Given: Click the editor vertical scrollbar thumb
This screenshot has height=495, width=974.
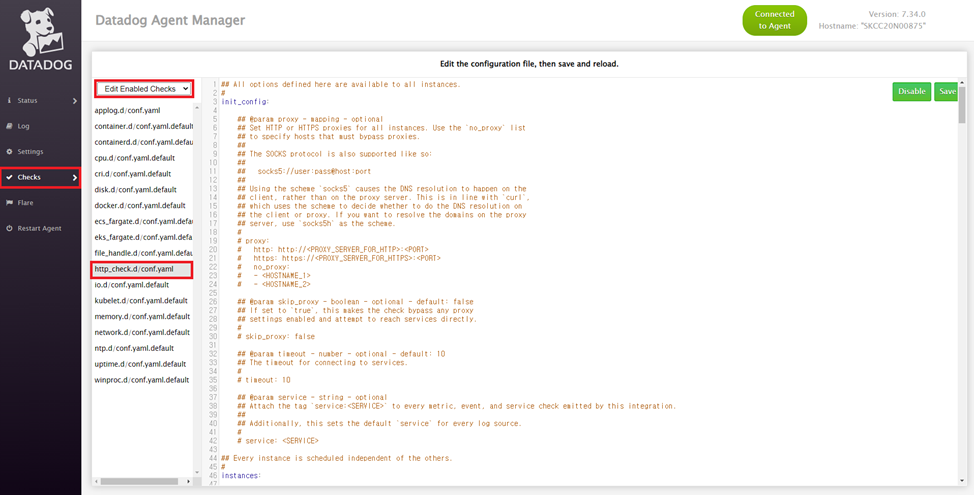Looking at the screenshot, I should pyautogui.click(x=962, y=106).
